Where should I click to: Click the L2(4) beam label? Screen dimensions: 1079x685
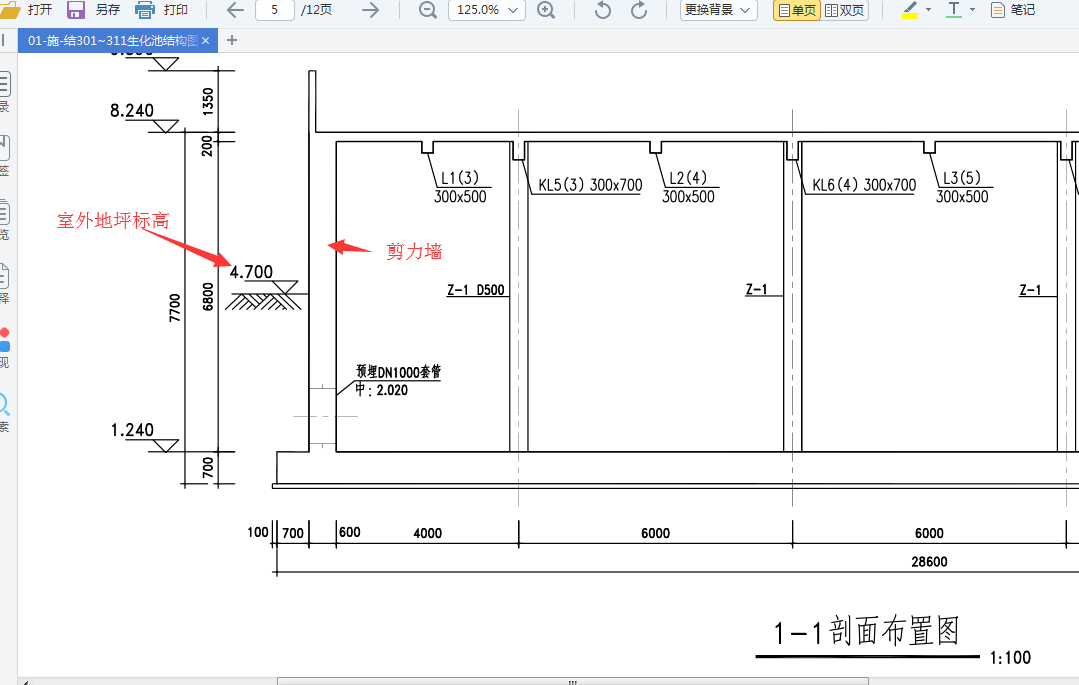688,178
